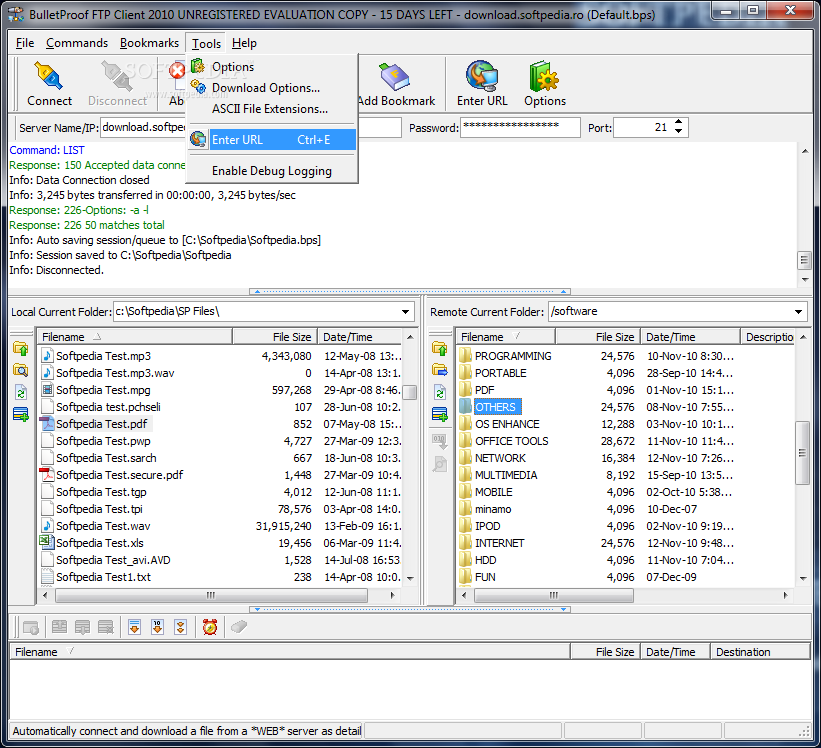Click the local folder search icon
This screenshot has height=748, width=821.
tap(21, 371)
